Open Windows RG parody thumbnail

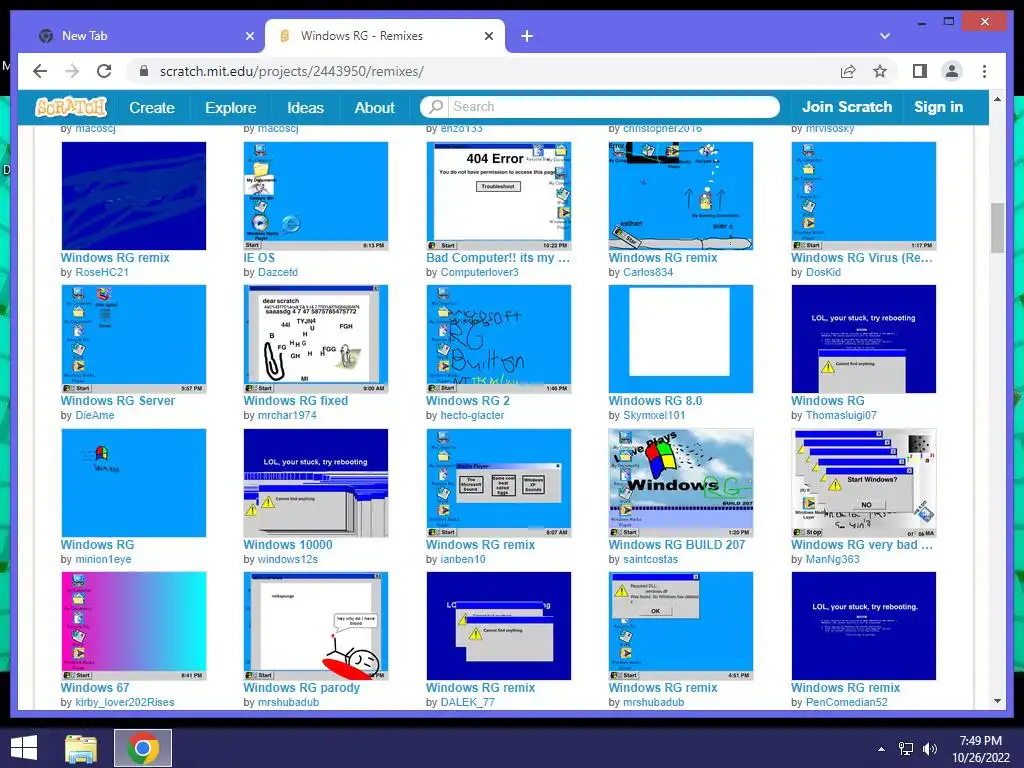point(315,626)
